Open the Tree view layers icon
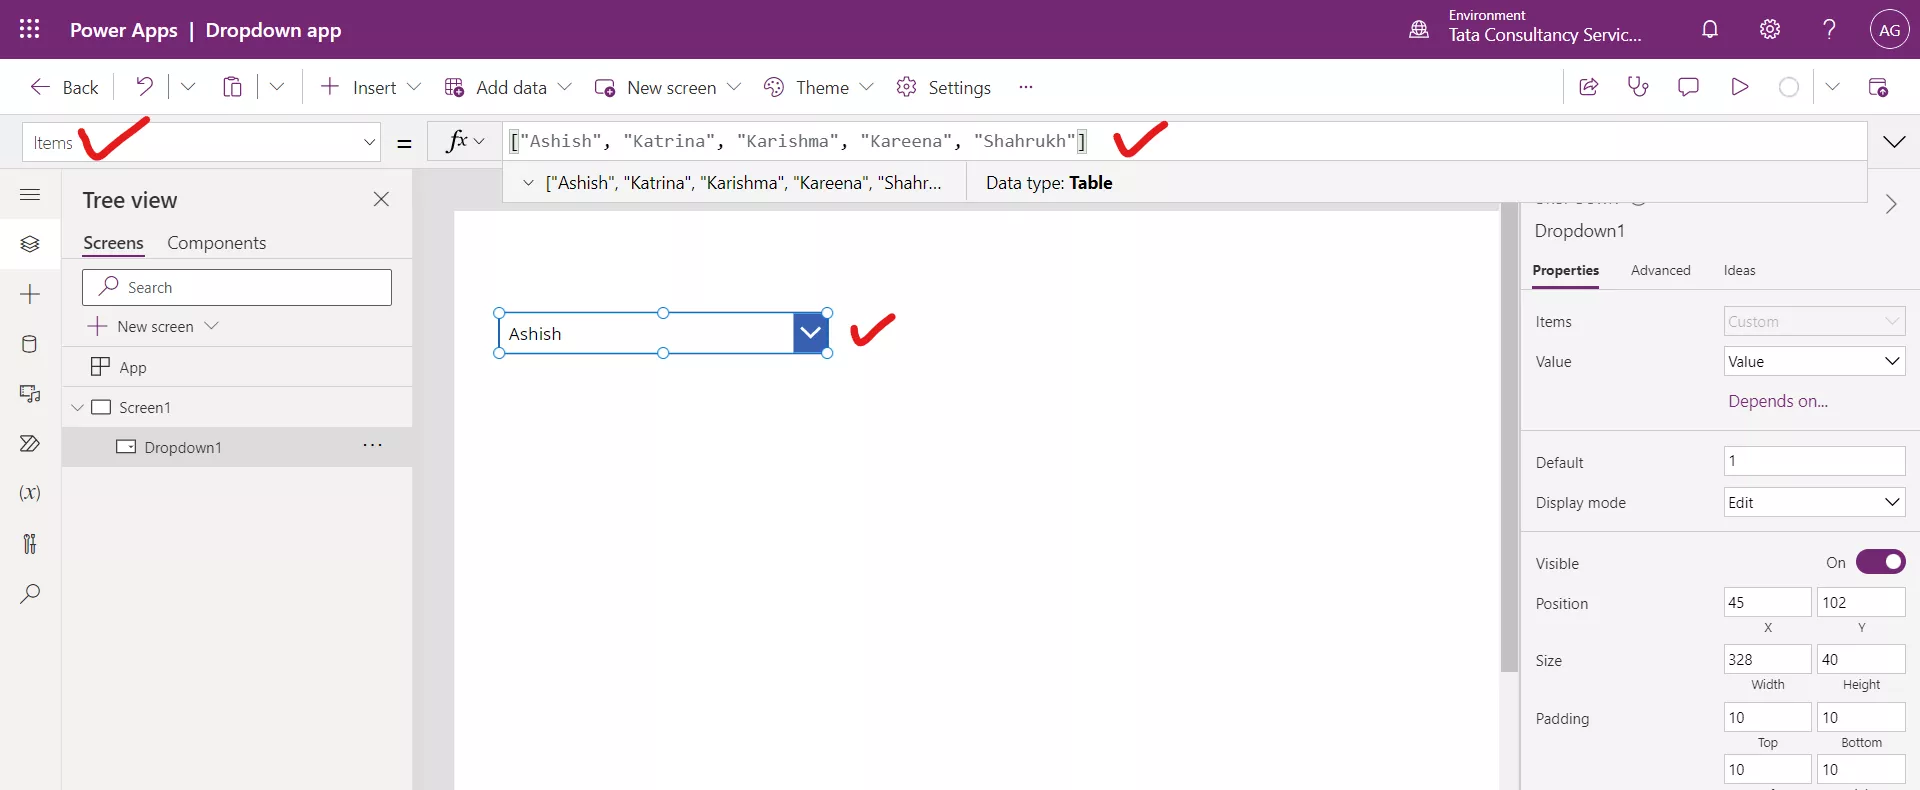1920x790 pixels. pos(30,244)
